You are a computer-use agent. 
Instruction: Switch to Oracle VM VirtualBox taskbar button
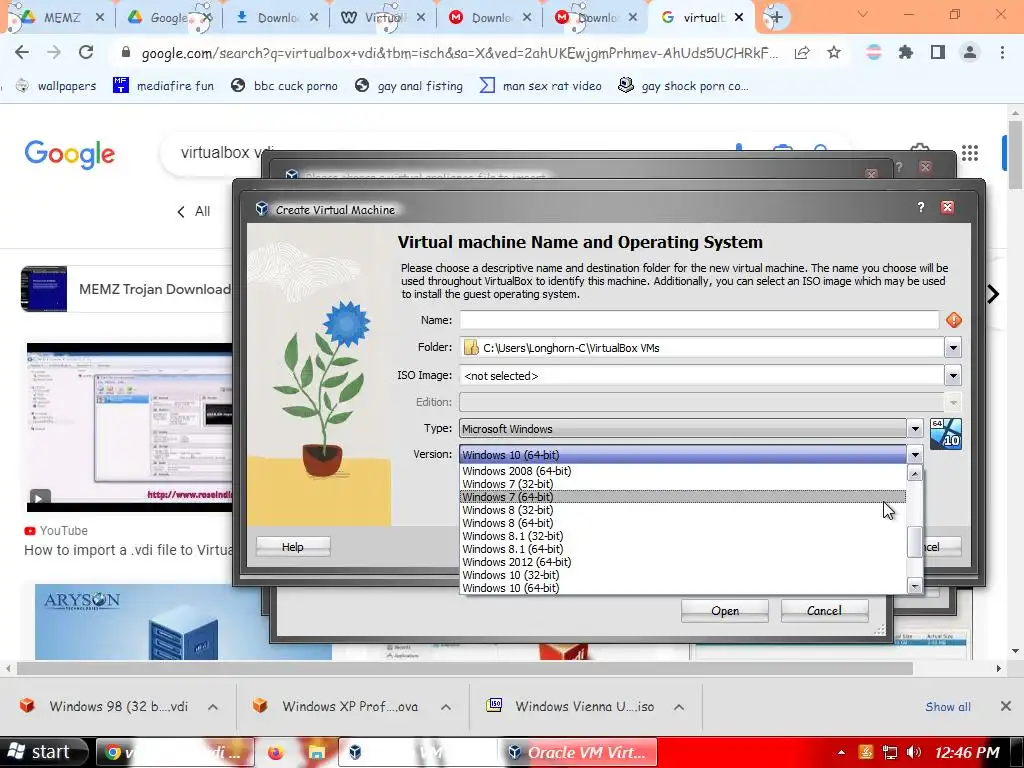click(x=579, y=752)
